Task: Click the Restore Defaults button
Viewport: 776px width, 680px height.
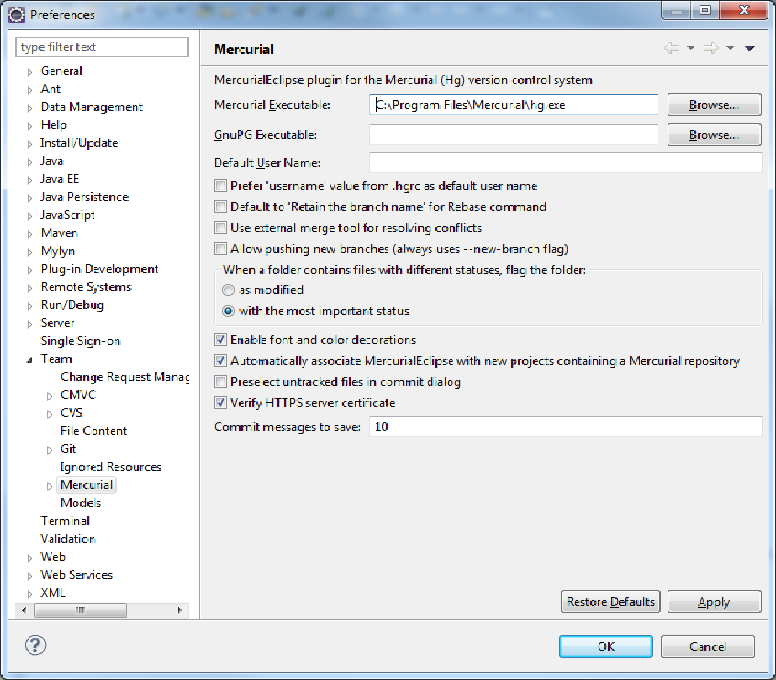Action: pyautogui.click(x=611, y=601)
